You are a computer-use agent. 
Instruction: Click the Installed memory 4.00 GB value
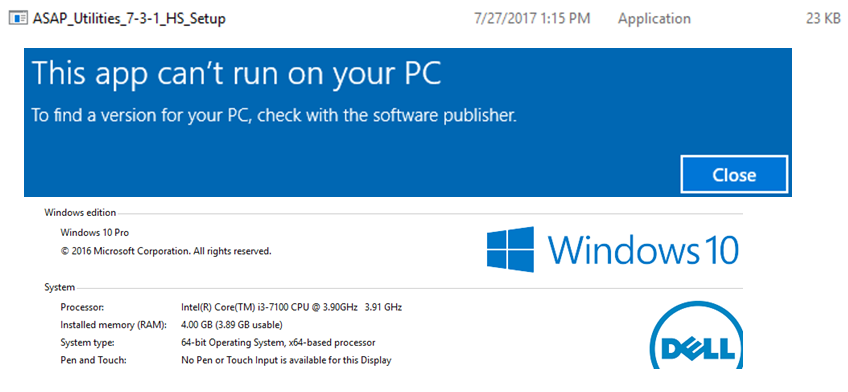pos(231,325)
